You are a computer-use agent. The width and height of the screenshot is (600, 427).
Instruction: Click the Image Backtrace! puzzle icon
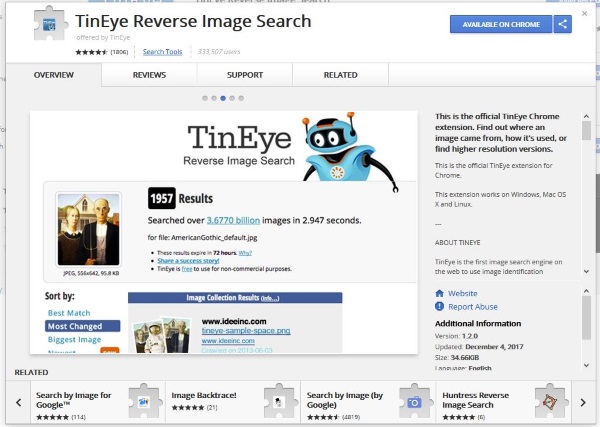[x=279, y=401]
